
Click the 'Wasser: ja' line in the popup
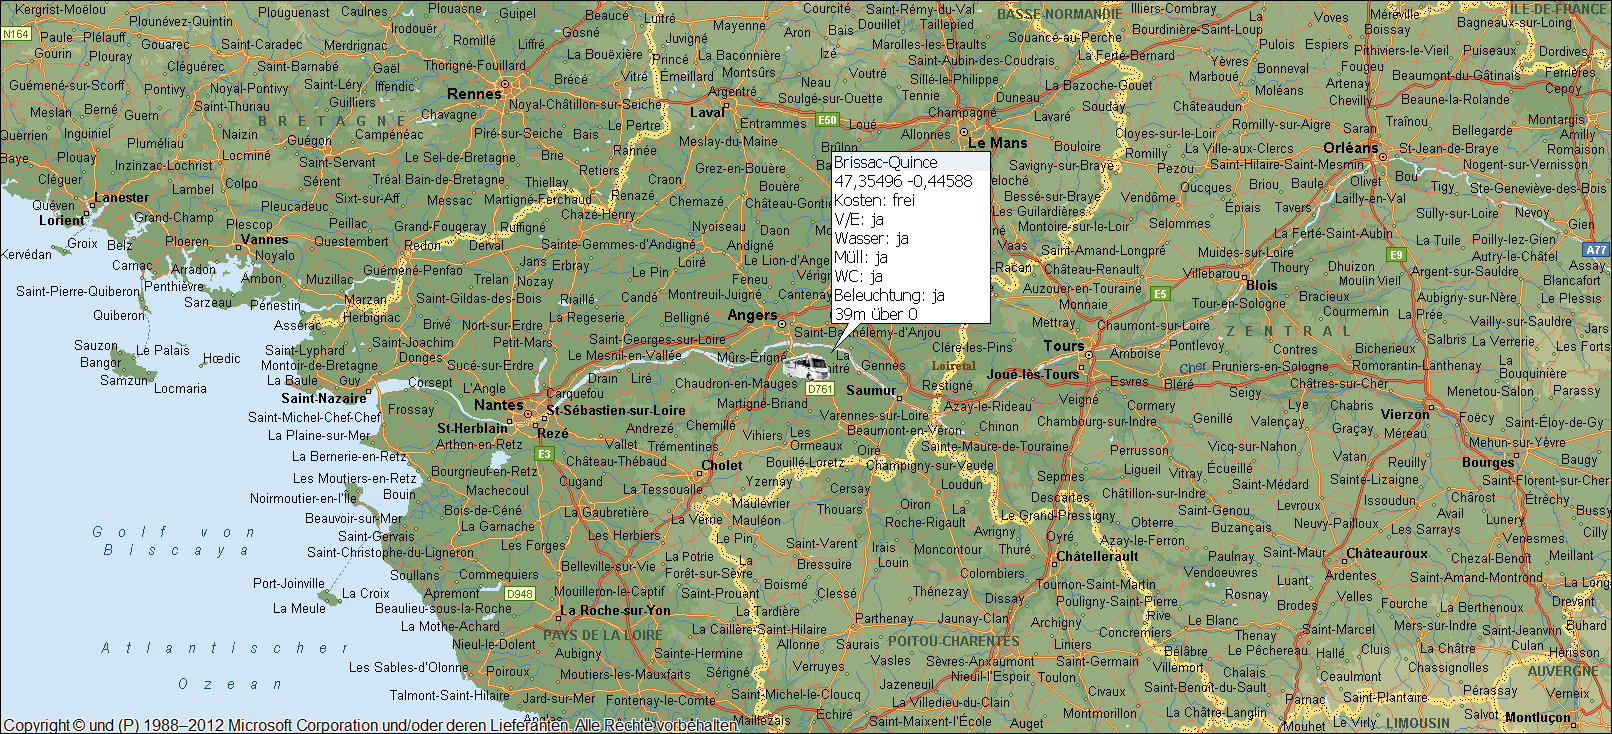point(871,238)
